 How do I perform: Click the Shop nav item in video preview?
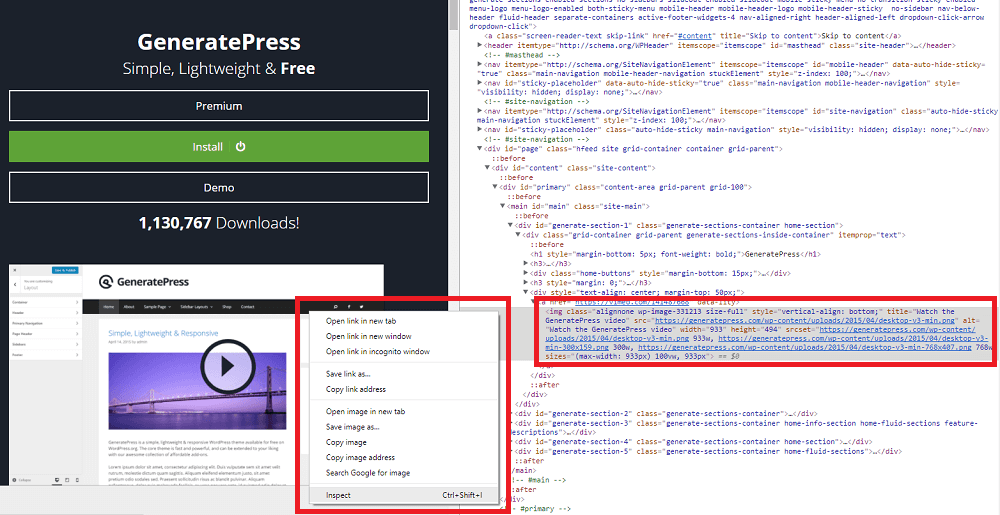(x=226, y=307)
